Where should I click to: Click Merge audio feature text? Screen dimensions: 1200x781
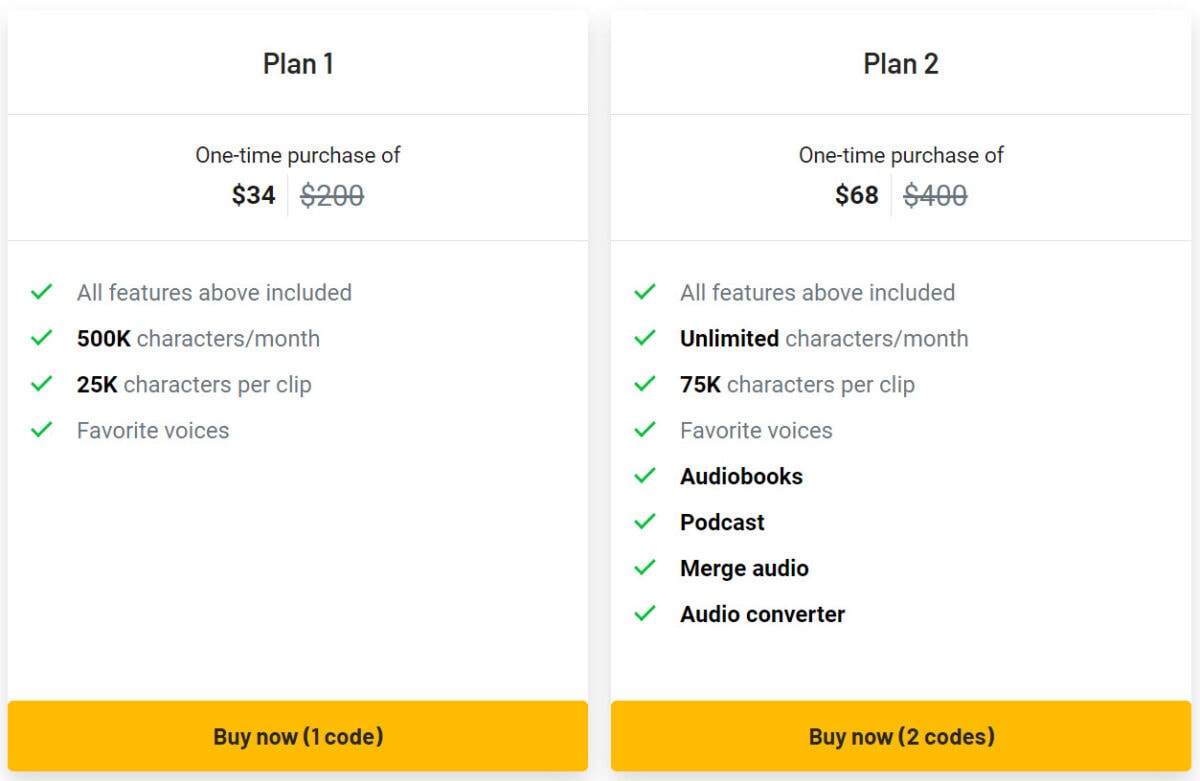(744, 568)
